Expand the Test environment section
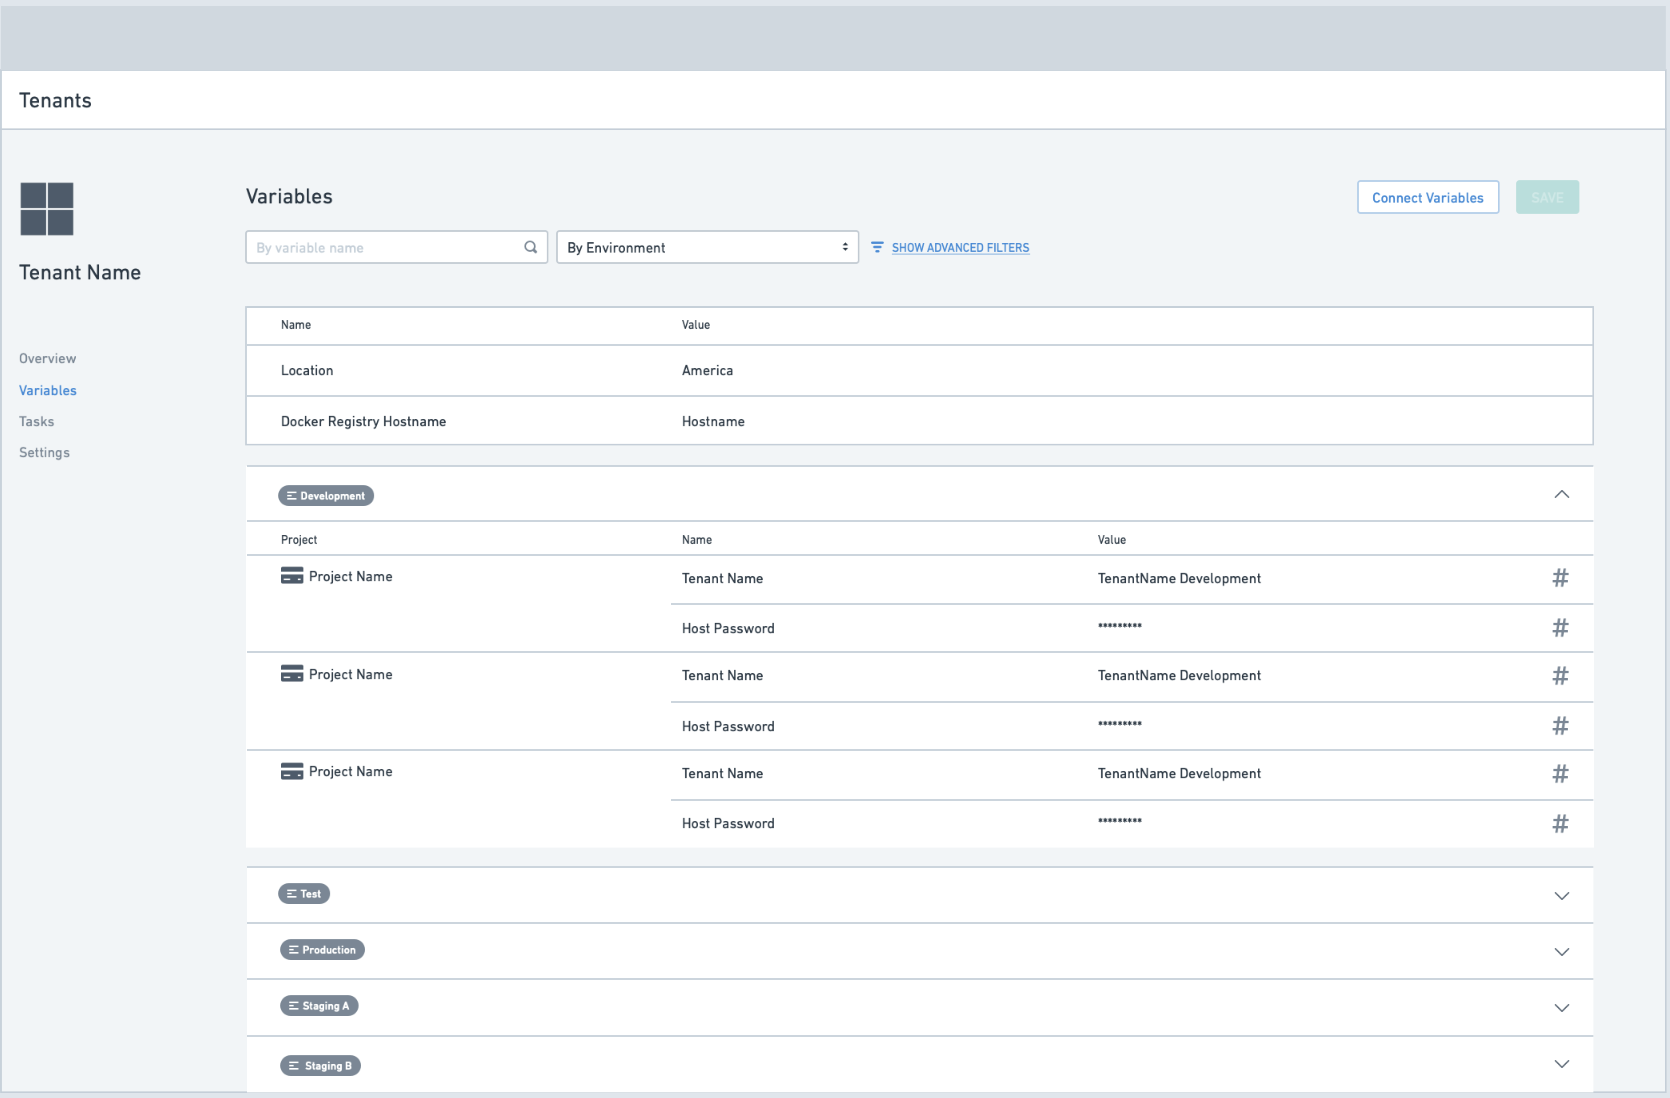The image size is (1670, 1098). 1561,896
